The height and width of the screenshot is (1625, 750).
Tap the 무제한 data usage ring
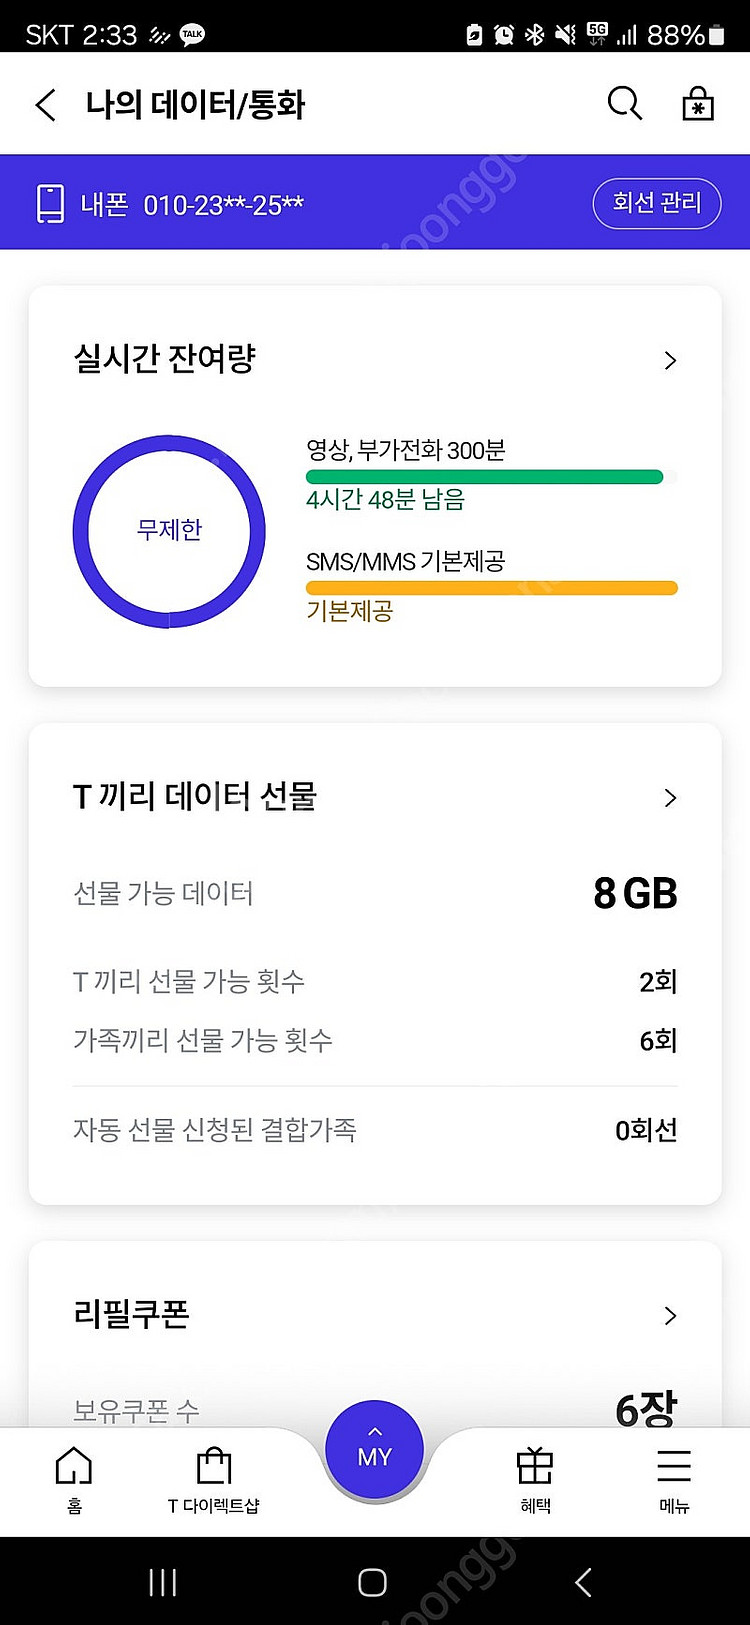click(169, 531)
